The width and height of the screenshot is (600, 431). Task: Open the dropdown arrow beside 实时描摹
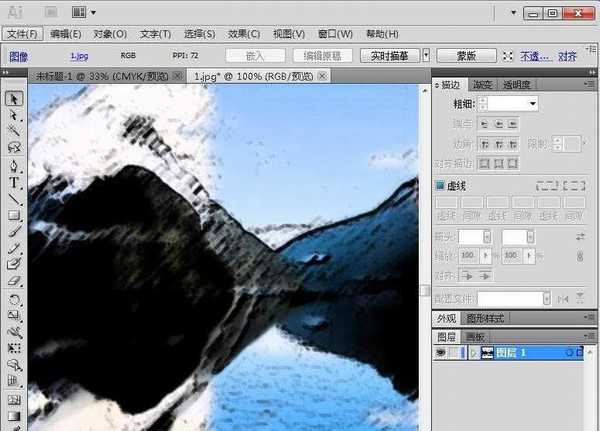click(x=426, y=55)
